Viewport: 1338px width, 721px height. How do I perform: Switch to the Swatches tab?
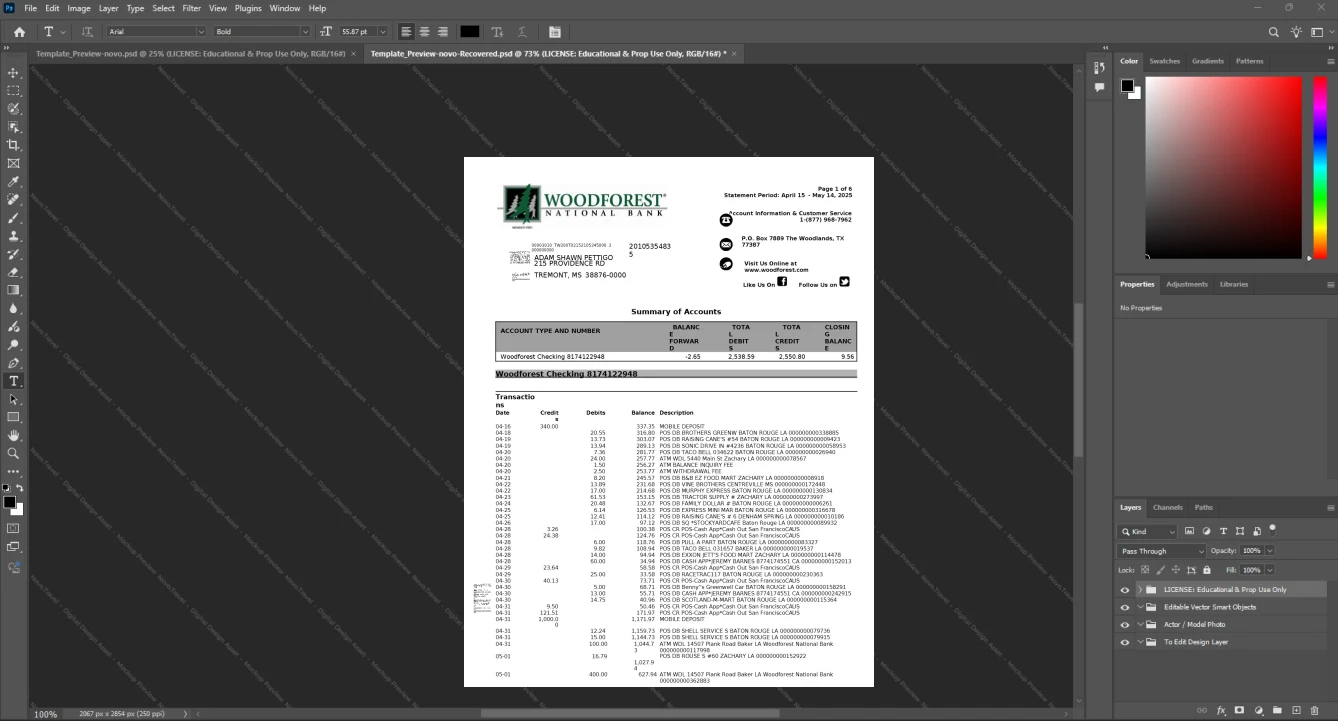click(x=1164, y=61)
